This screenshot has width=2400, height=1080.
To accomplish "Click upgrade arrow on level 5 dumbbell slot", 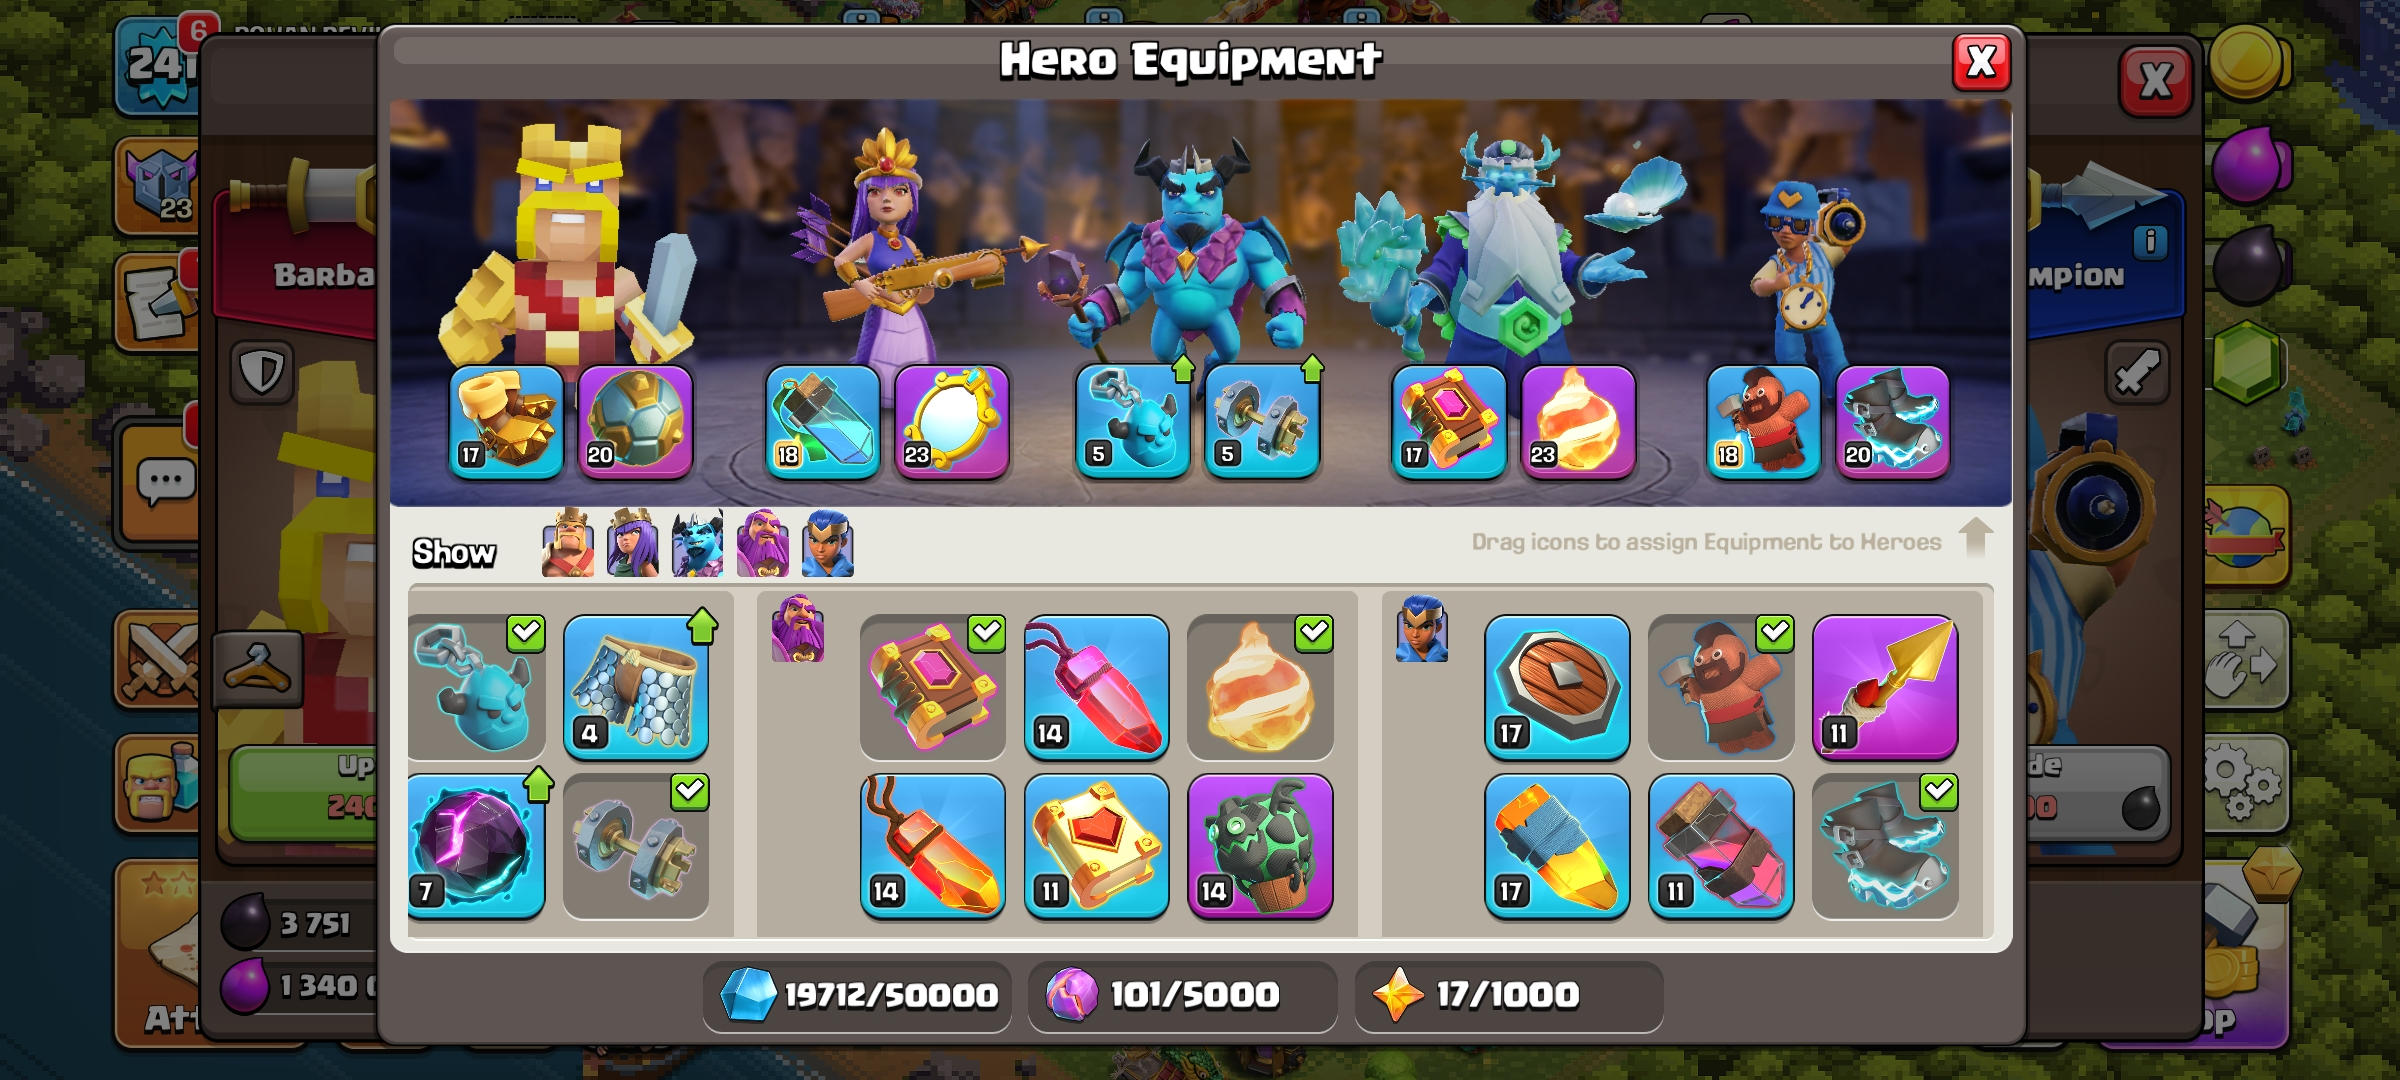I will pyautogui.click(x=1312, y=369).
